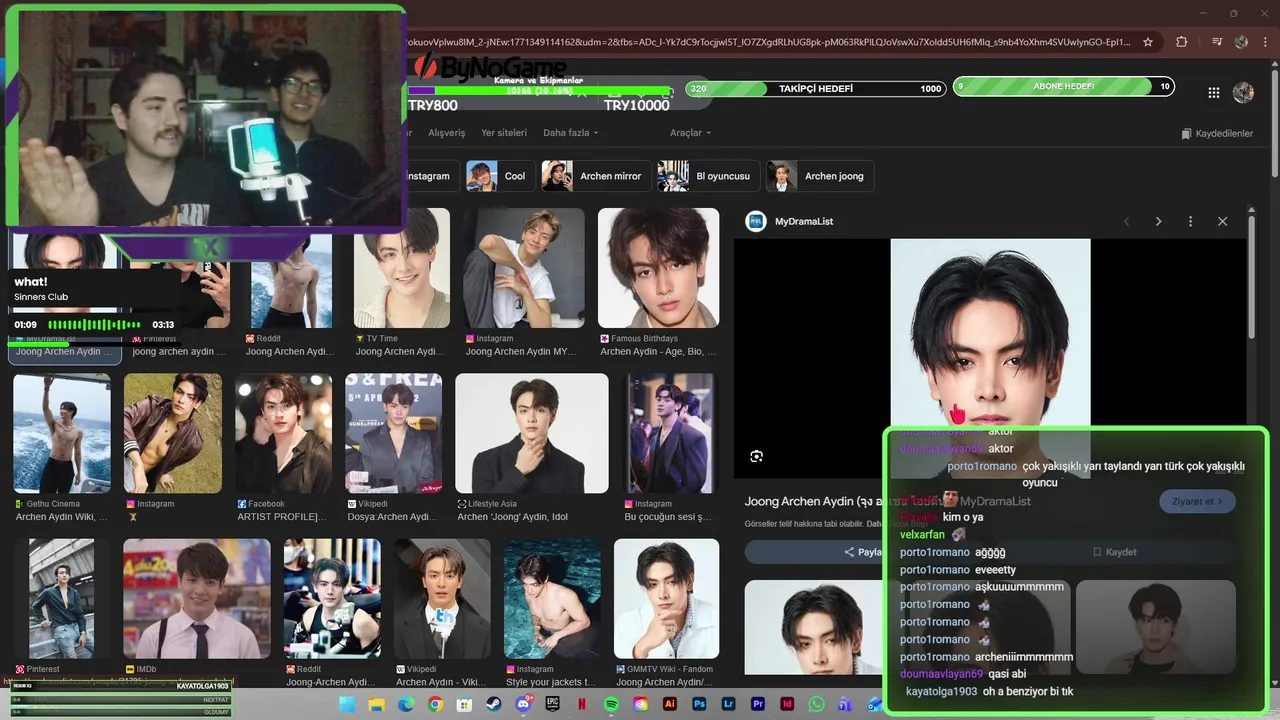This screenshot has height=720, width=1280.
Task: Expand the Araçlar dropdown
Action: click(x=690, y=133)
